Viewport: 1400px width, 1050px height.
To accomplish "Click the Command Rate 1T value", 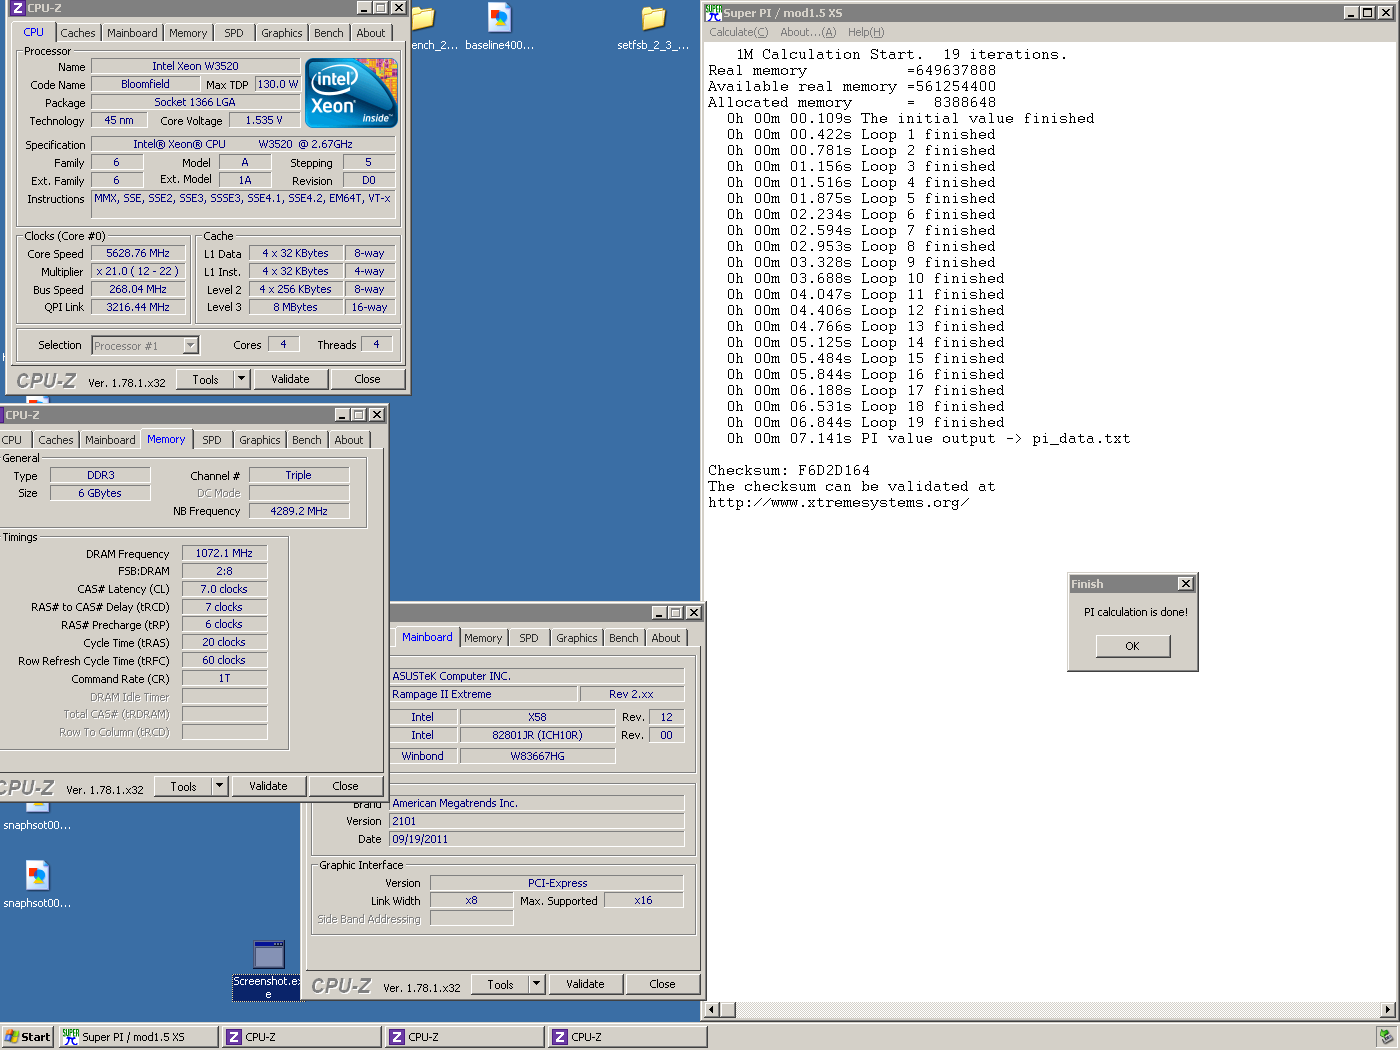I will tap(224, 678).
